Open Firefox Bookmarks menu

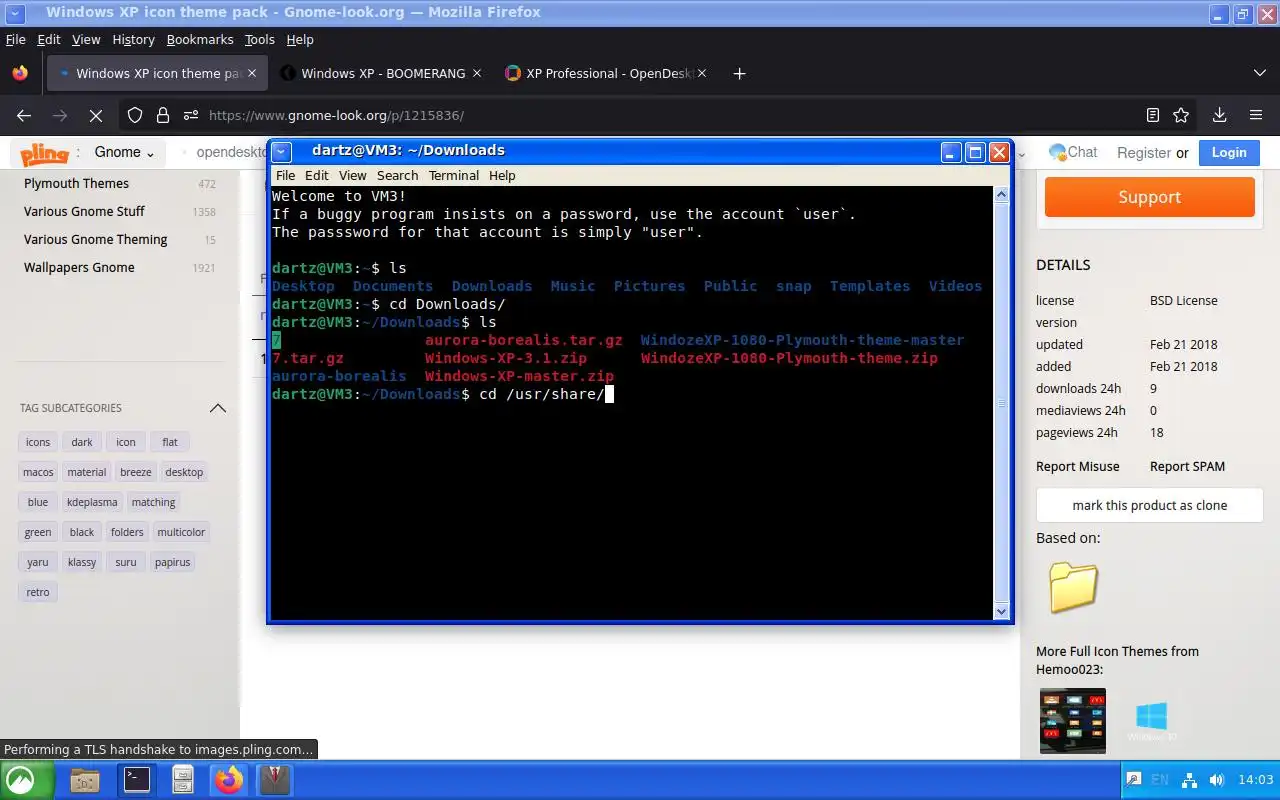[x=200, y=39]
